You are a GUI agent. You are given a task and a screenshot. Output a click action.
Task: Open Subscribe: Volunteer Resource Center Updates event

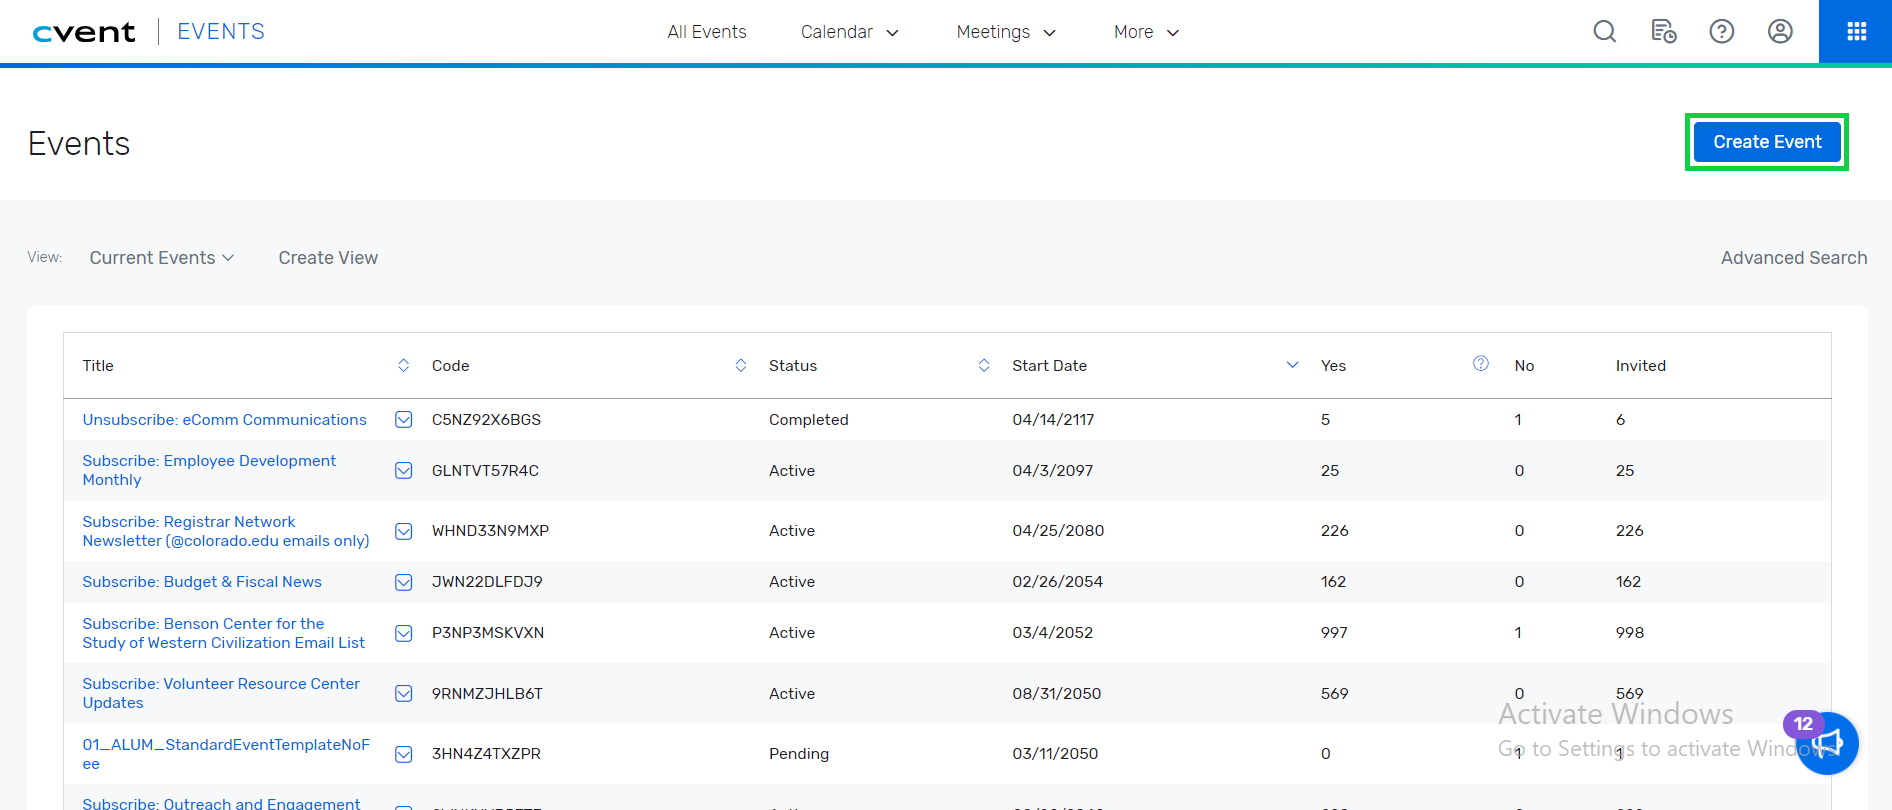pos(221,693)
